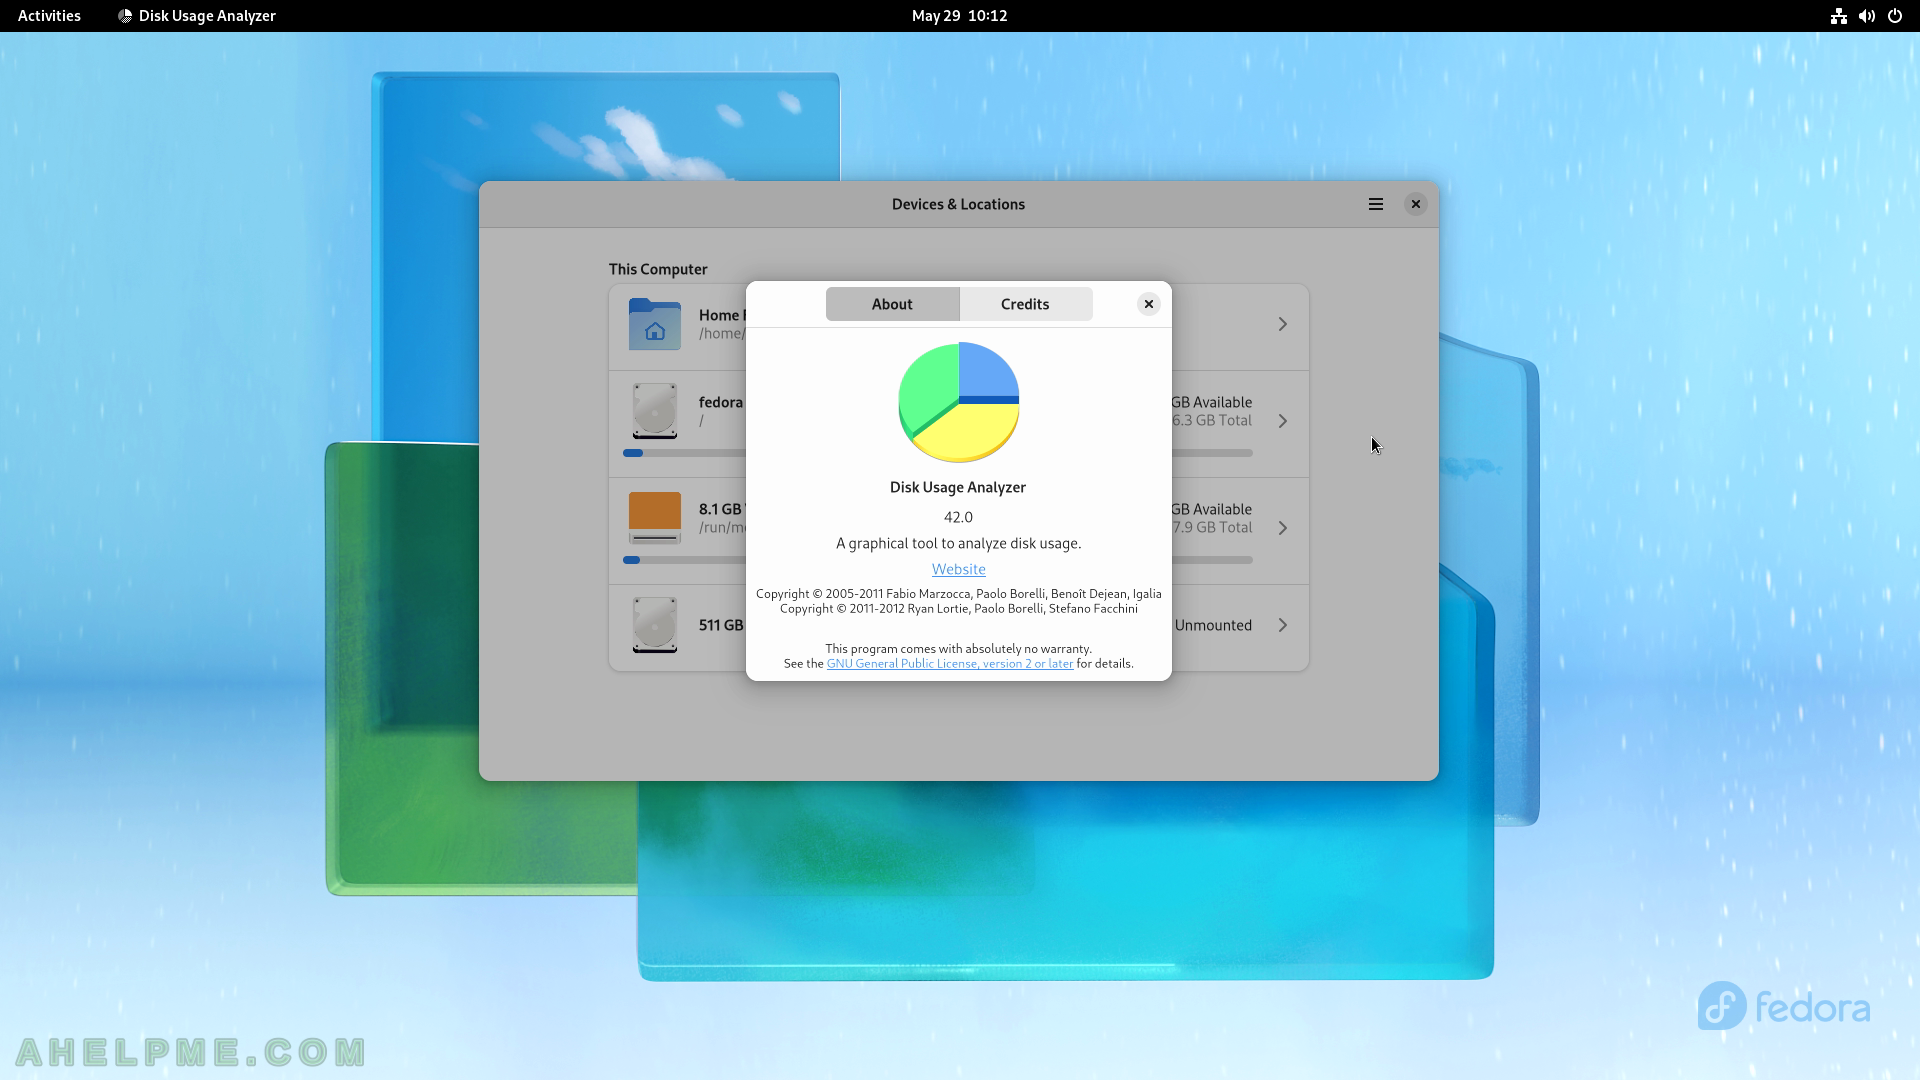Click the network icon in the top bar
This screenshot has width=1920, height=1080.
pyautogui.click(x=1838, y=16)
